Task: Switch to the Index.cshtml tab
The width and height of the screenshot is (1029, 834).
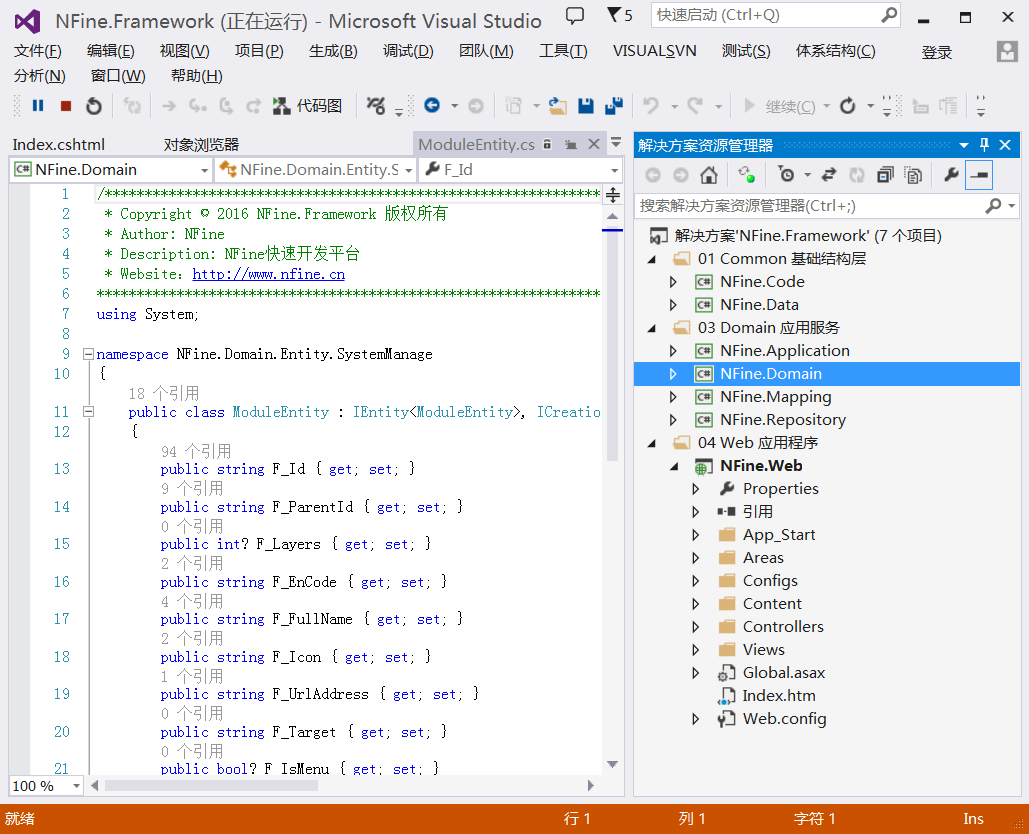Action: (x=59, y=145)
